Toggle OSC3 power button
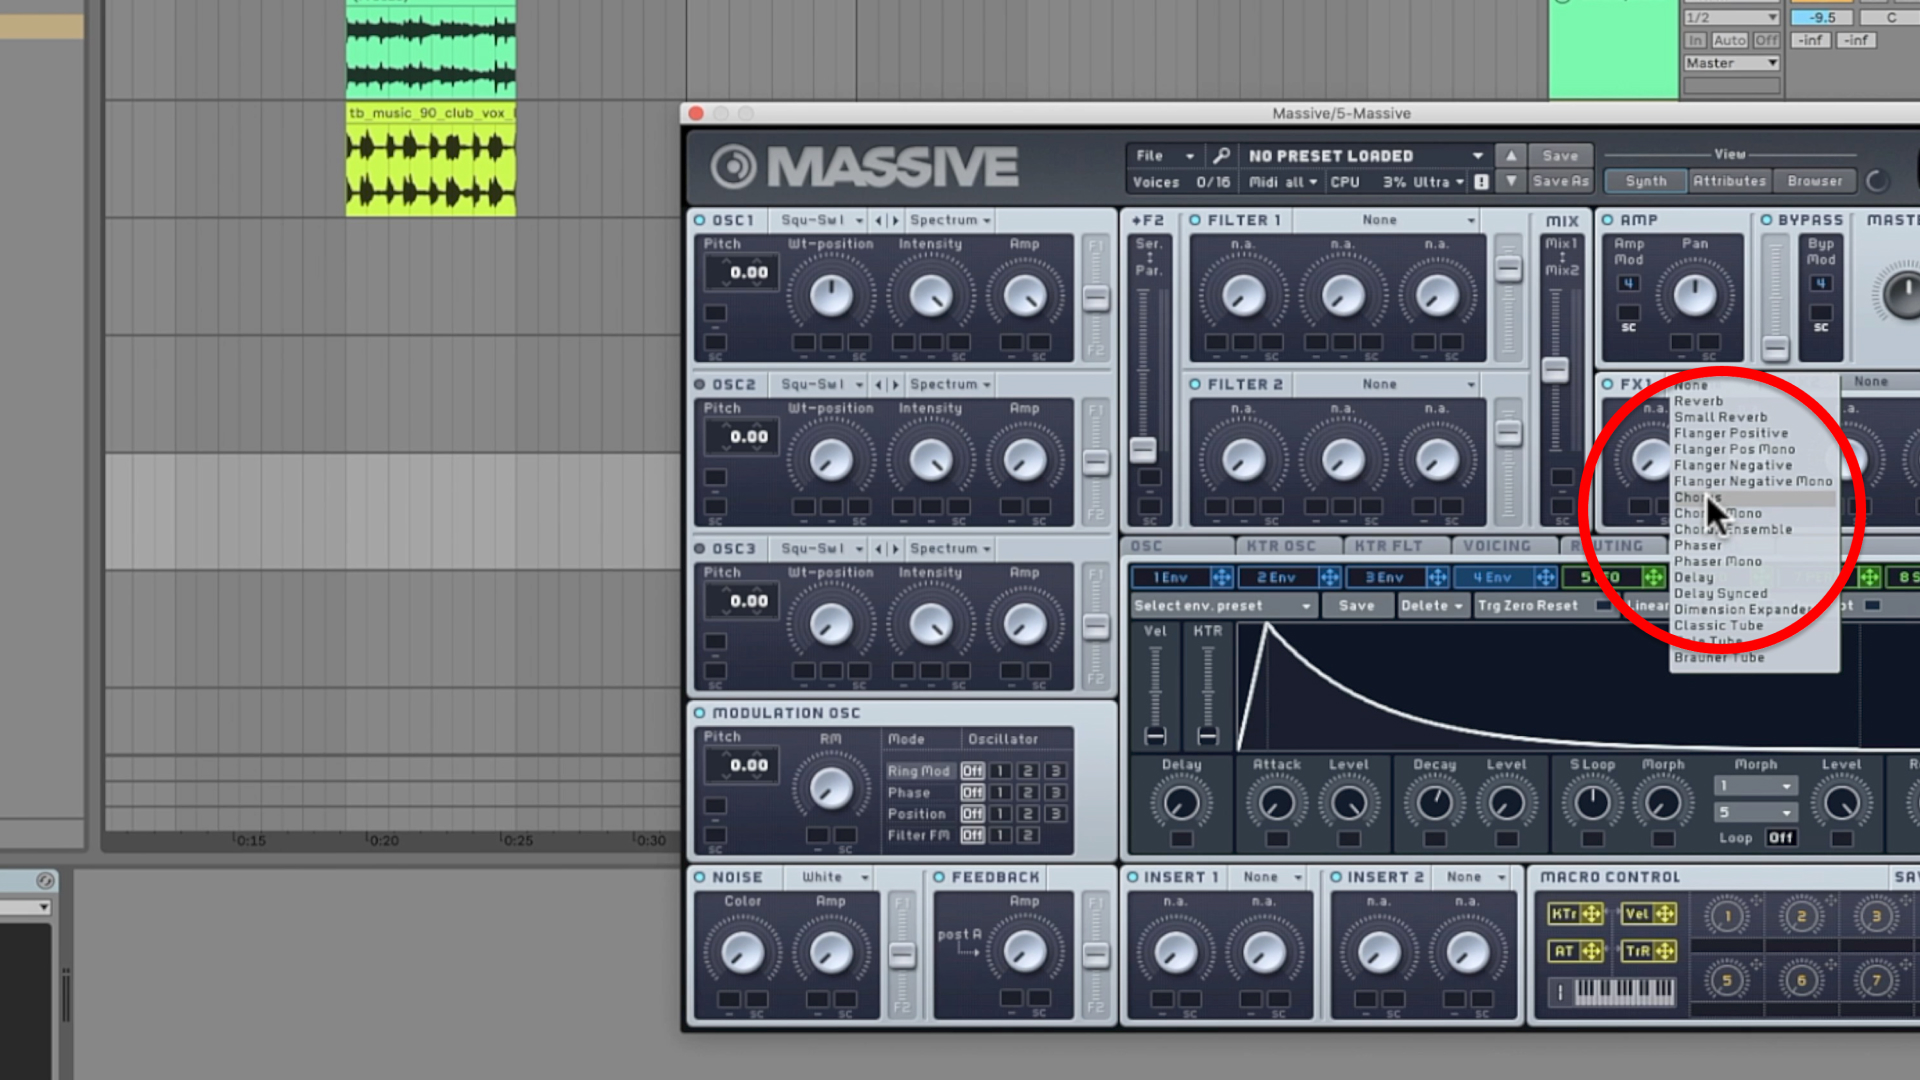Screen dimensions: 1920x1080 point(700,549)
